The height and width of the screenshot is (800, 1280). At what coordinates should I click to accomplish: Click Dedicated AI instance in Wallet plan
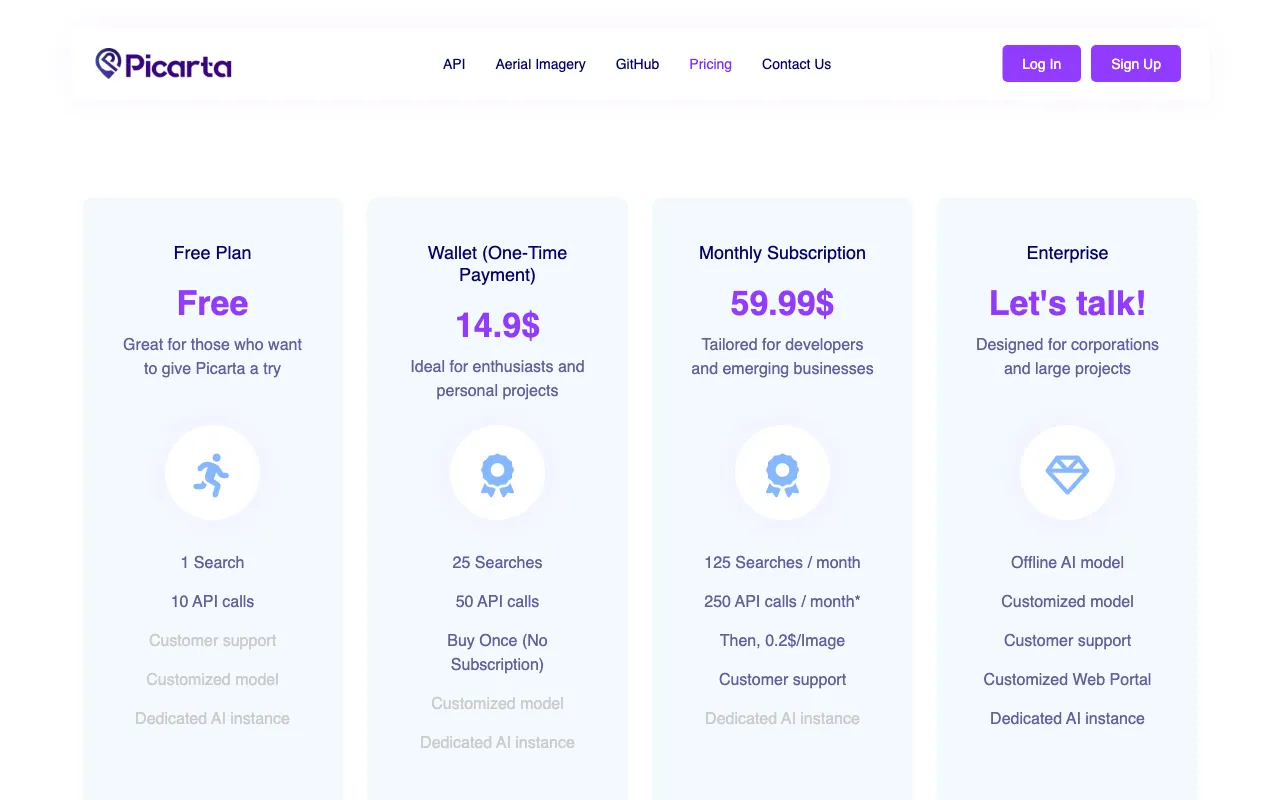click(x=497, y=742)
